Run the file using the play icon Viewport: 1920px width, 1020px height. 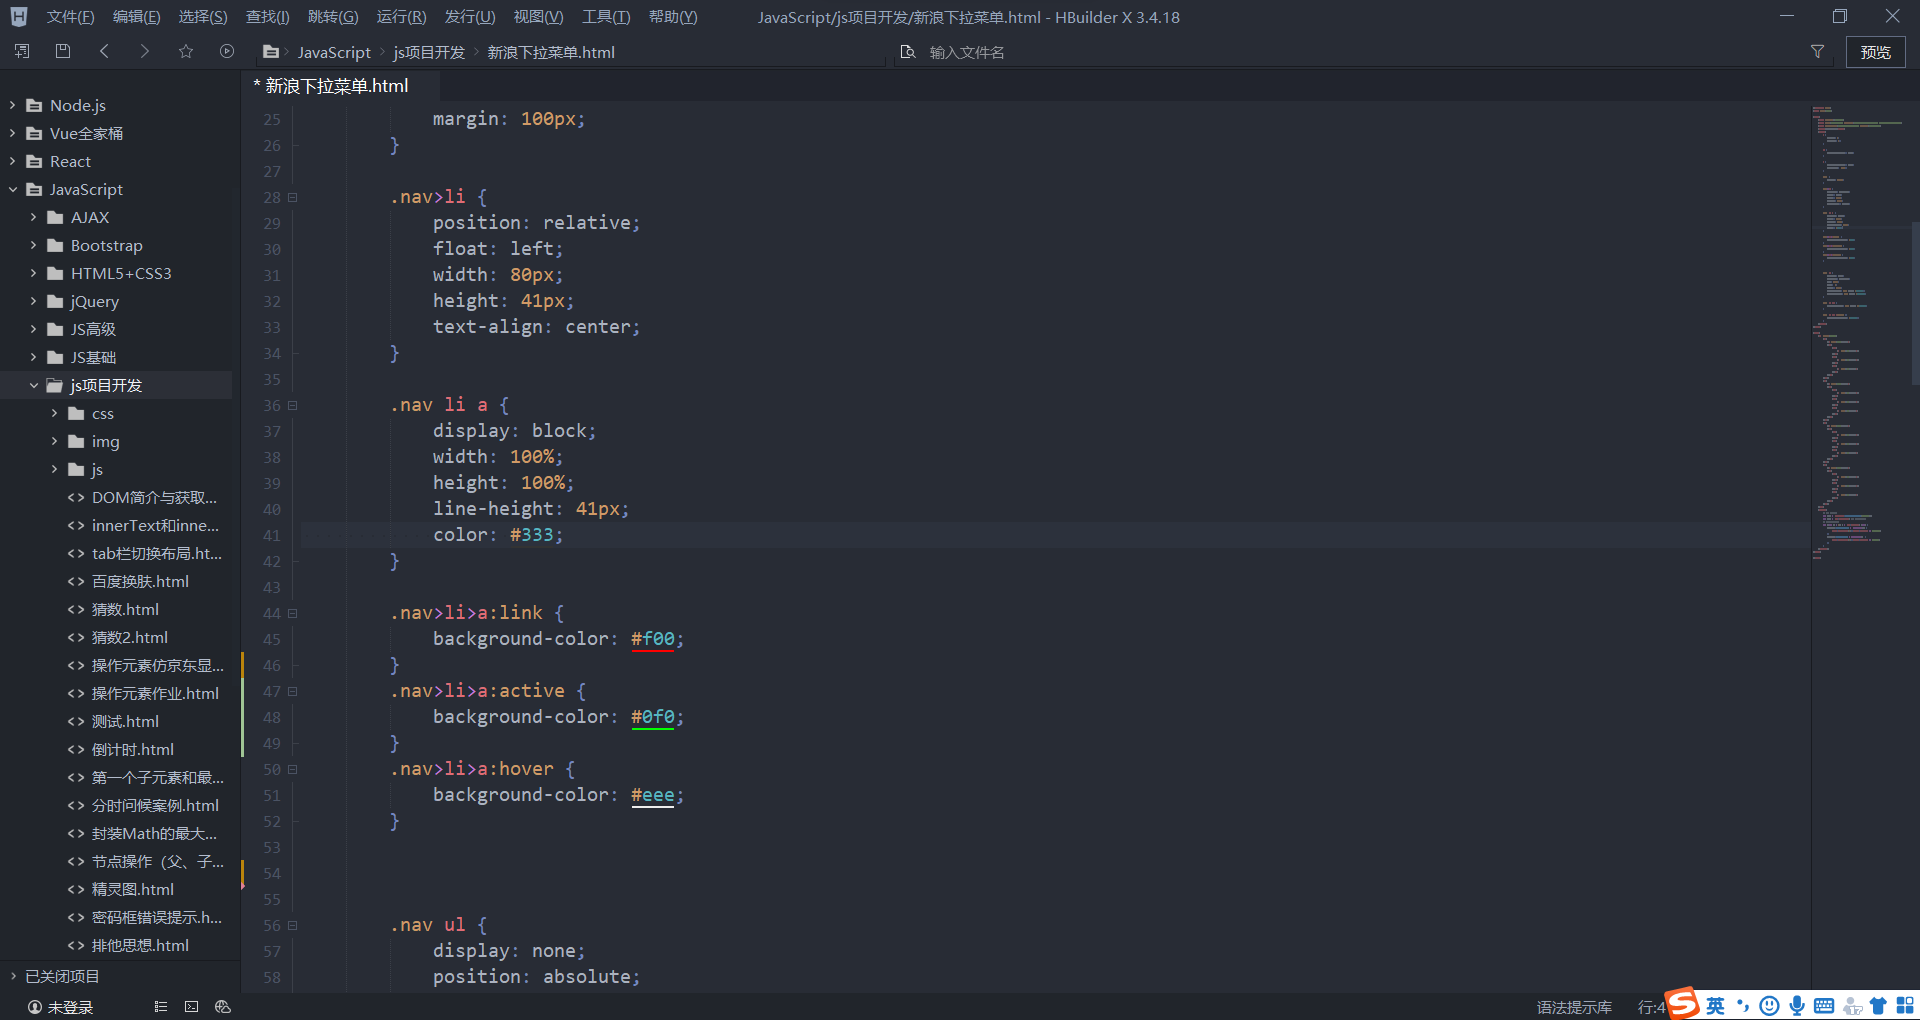coord(226,51)
